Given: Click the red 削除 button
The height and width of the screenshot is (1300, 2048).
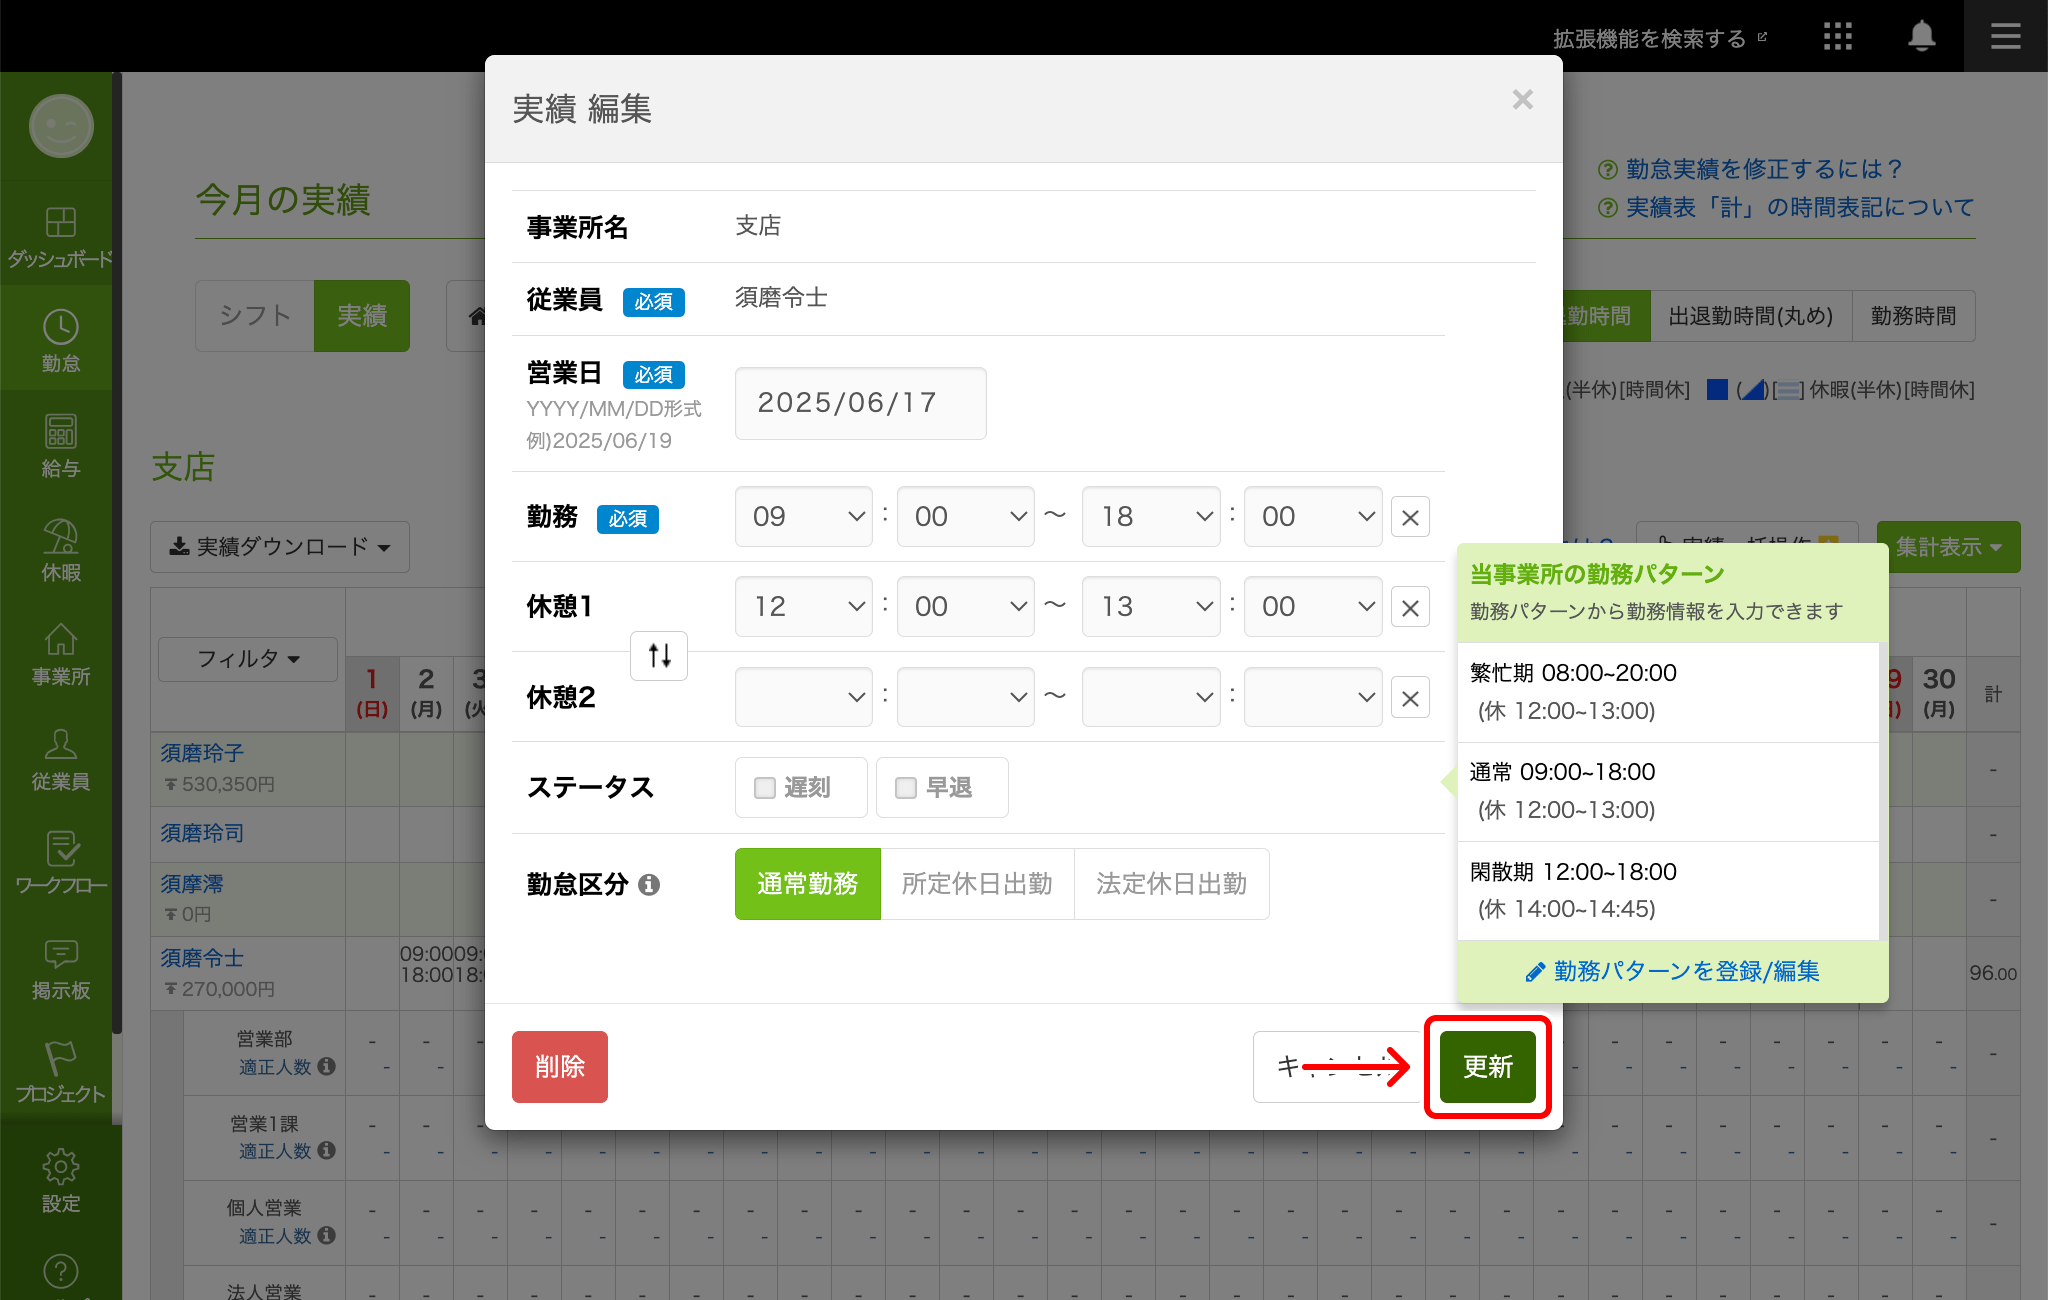Looking at the screenshot, I should [x=560, y=1067].
